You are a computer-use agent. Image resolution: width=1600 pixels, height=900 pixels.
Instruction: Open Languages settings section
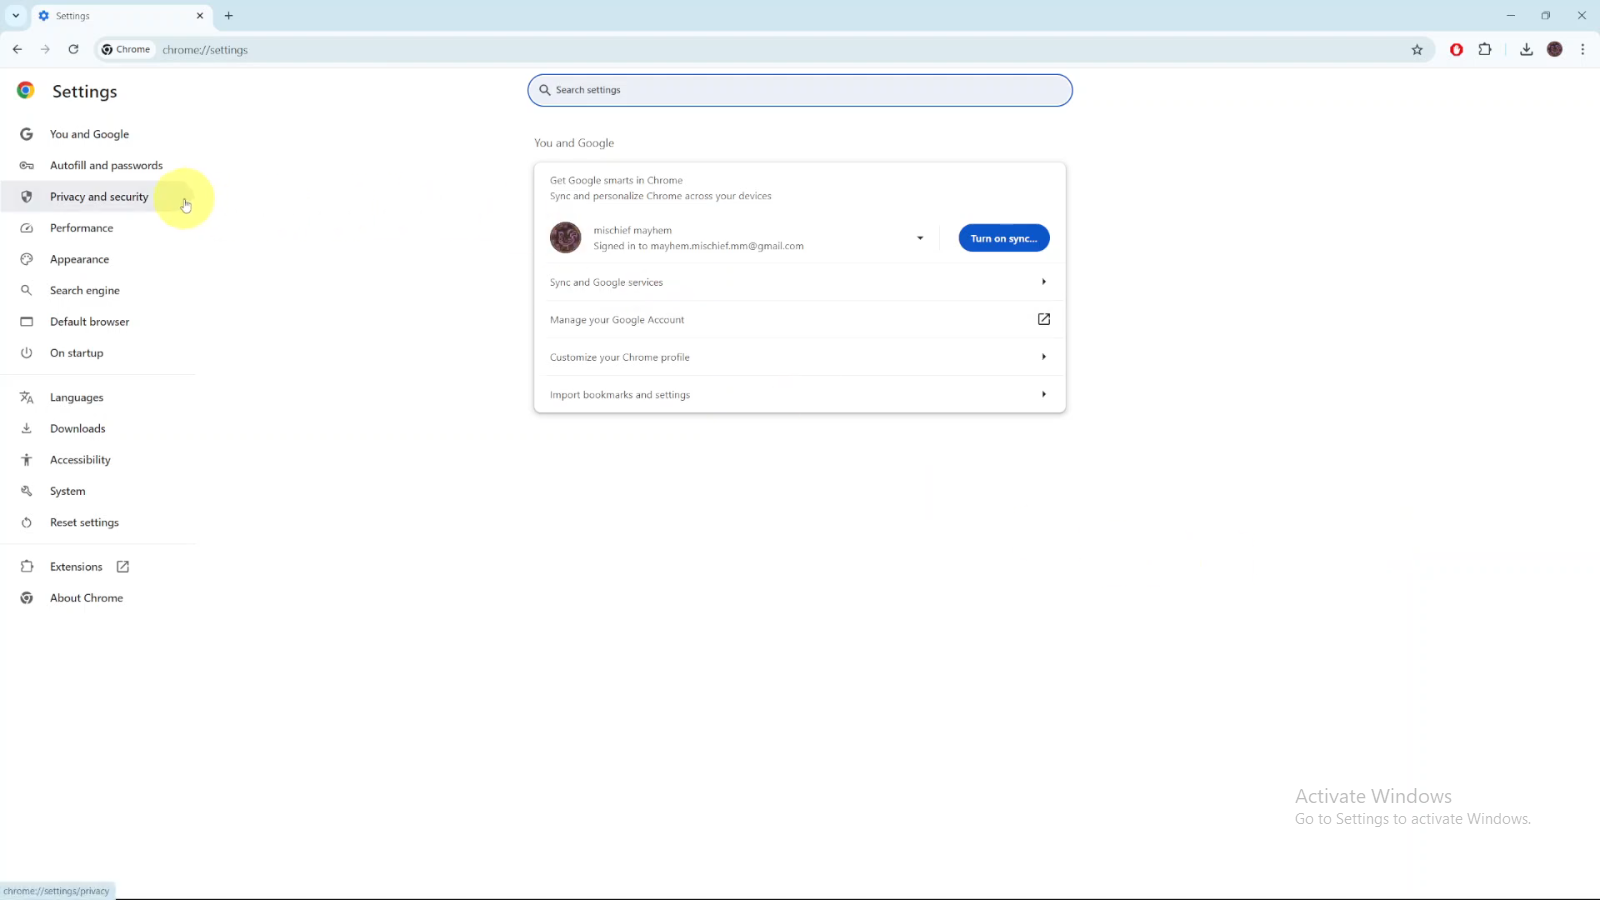tap(100, 397)
